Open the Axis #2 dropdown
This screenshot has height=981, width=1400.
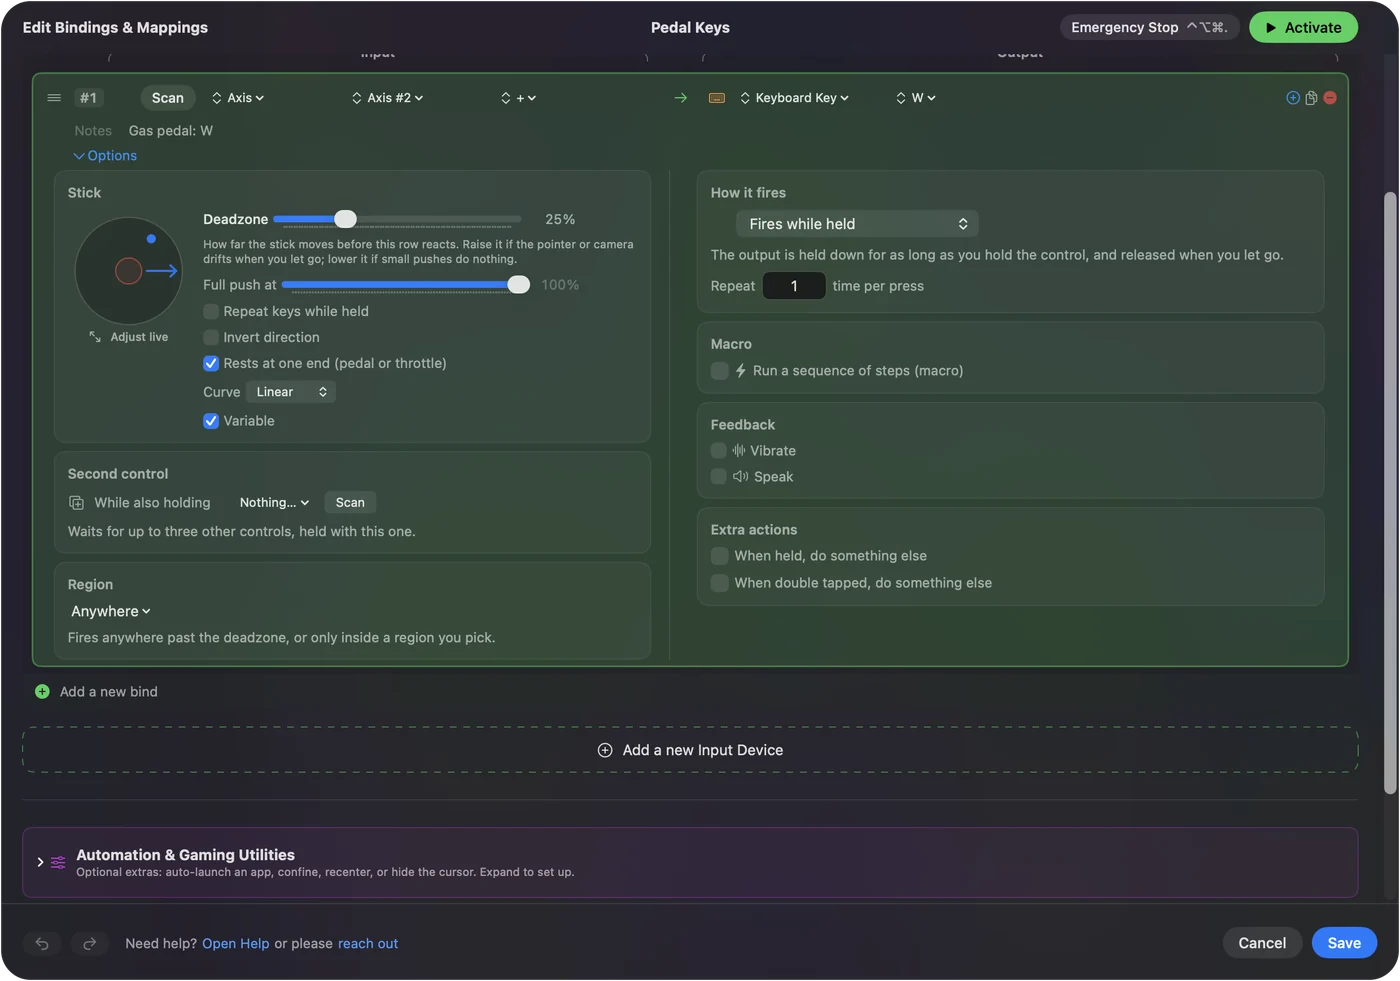coord(387,98)
